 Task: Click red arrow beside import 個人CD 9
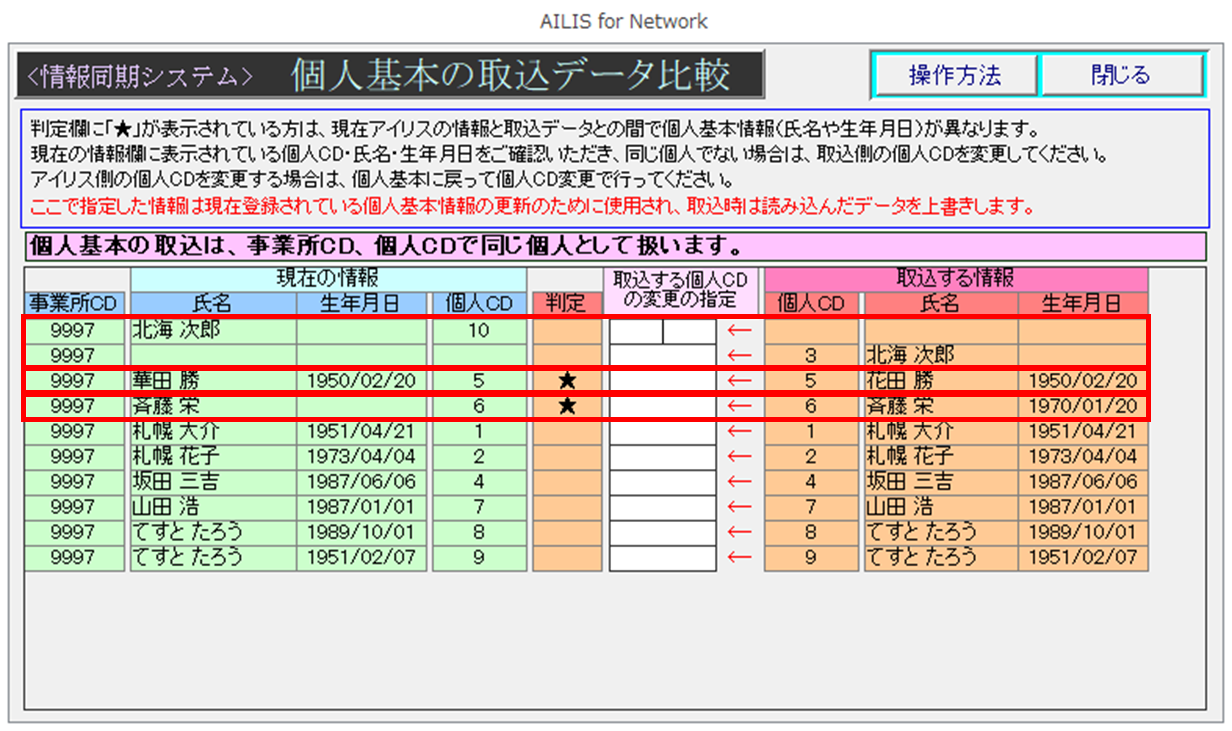739,558
